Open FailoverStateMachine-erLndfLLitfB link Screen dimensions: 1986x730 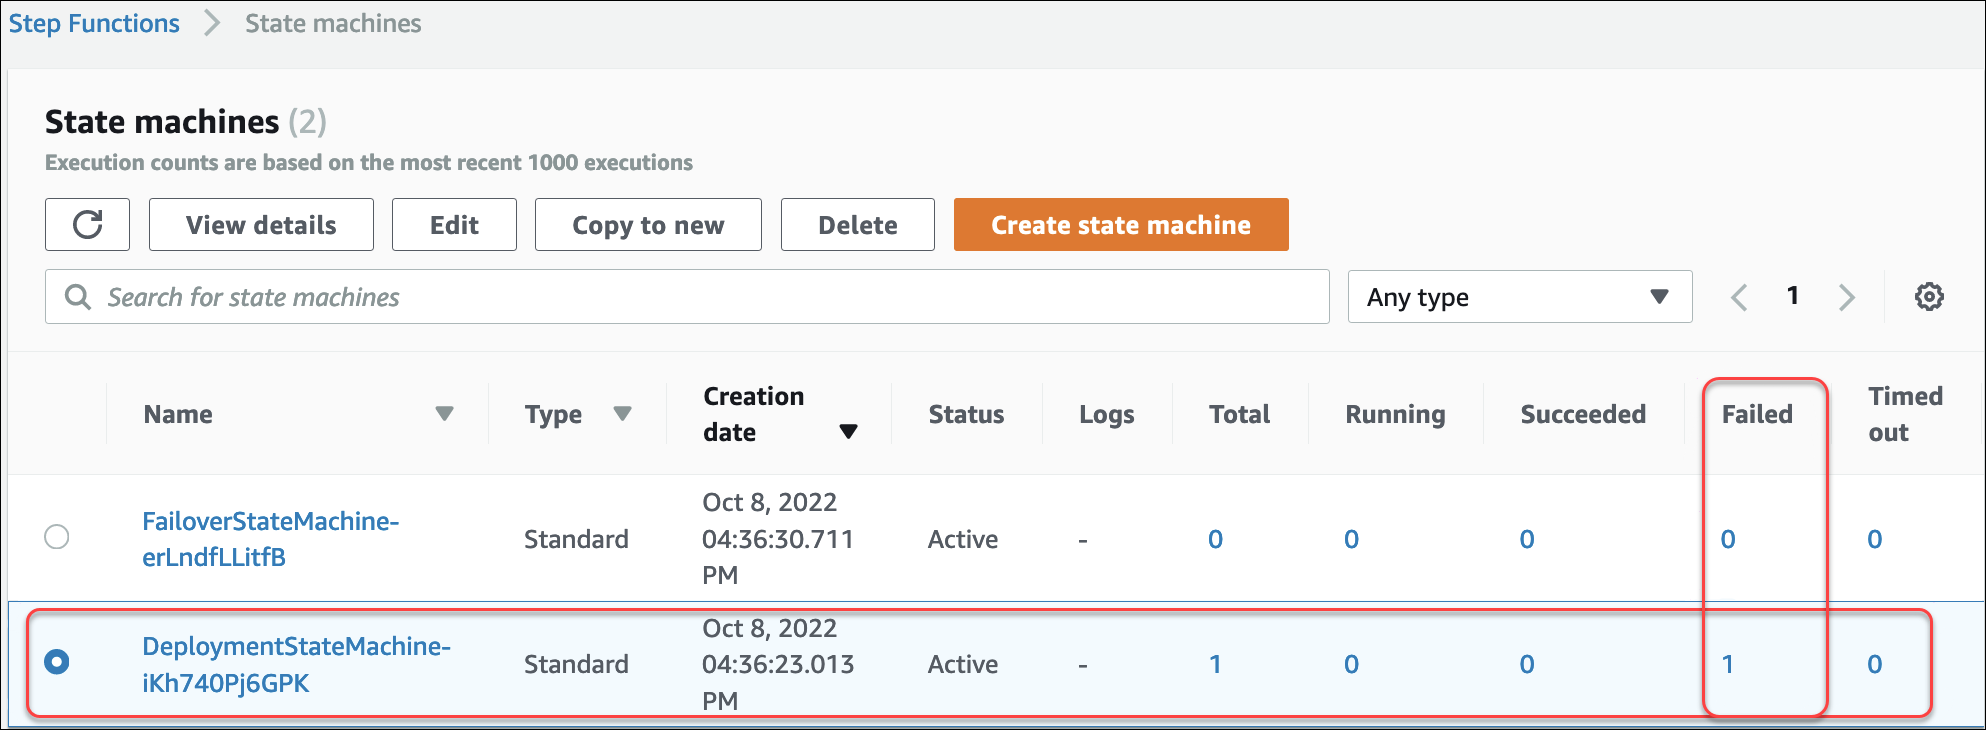tap(270, 539)
